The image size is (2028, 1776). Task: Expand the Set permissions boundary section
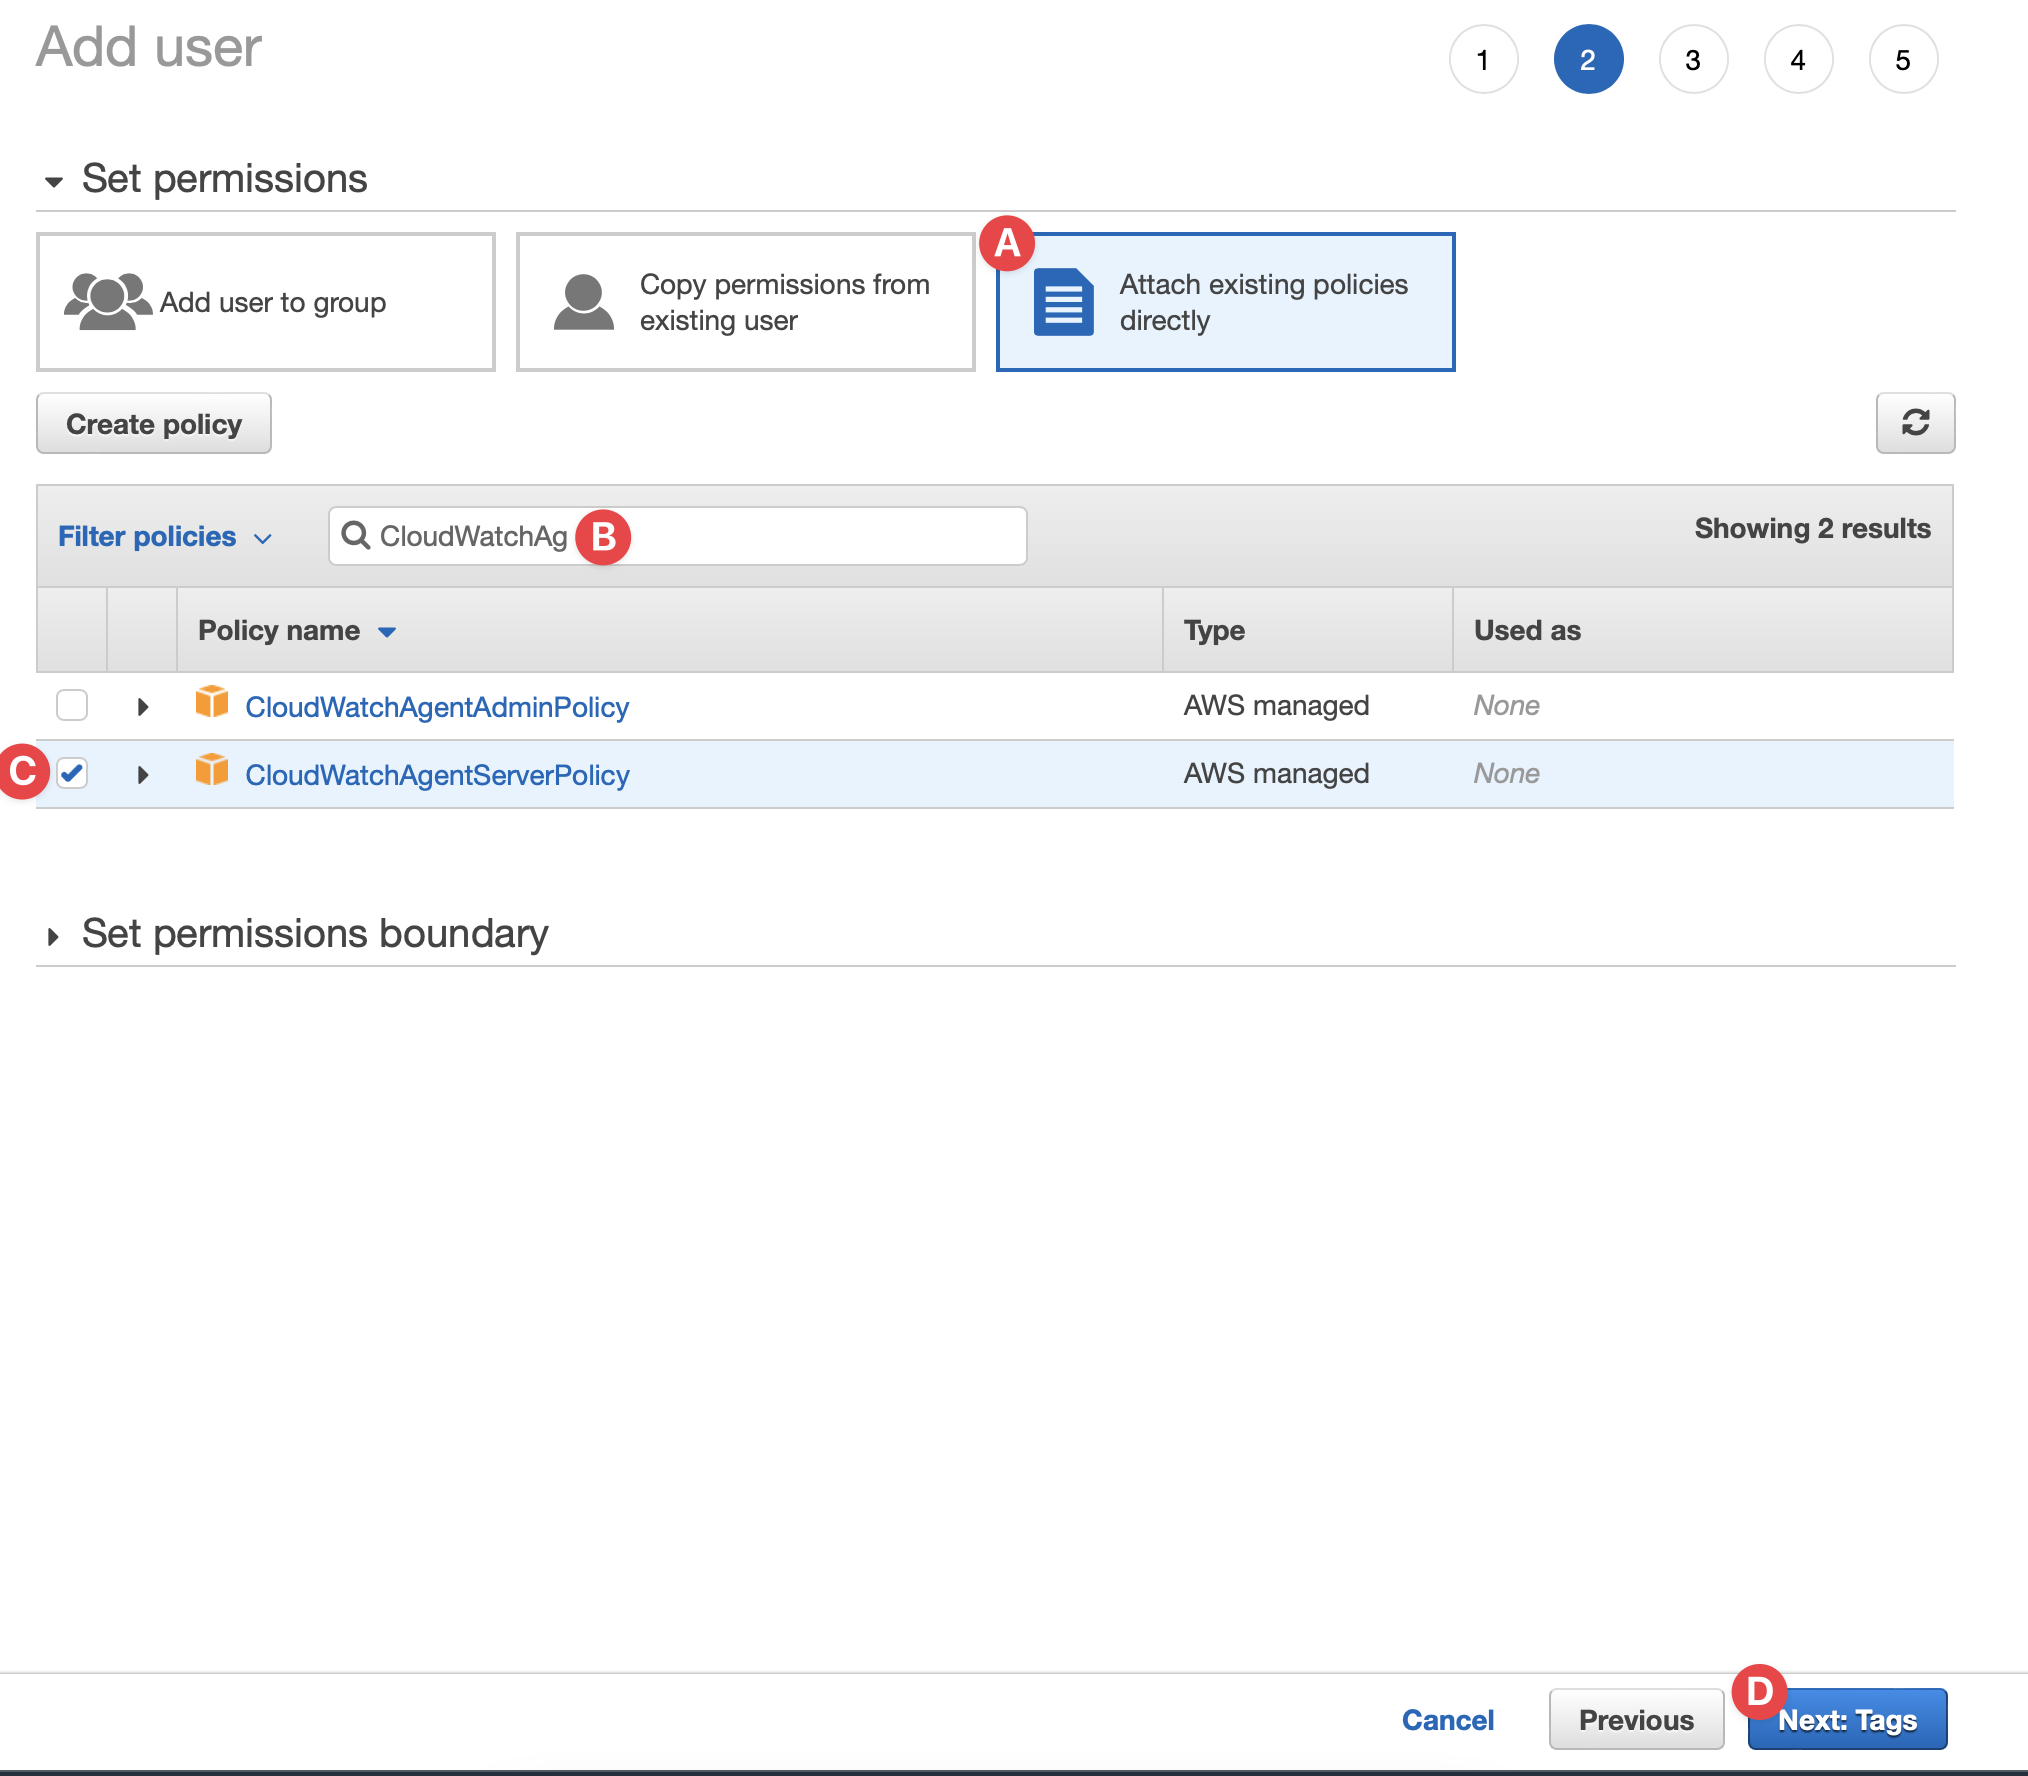tap(53, 937)
